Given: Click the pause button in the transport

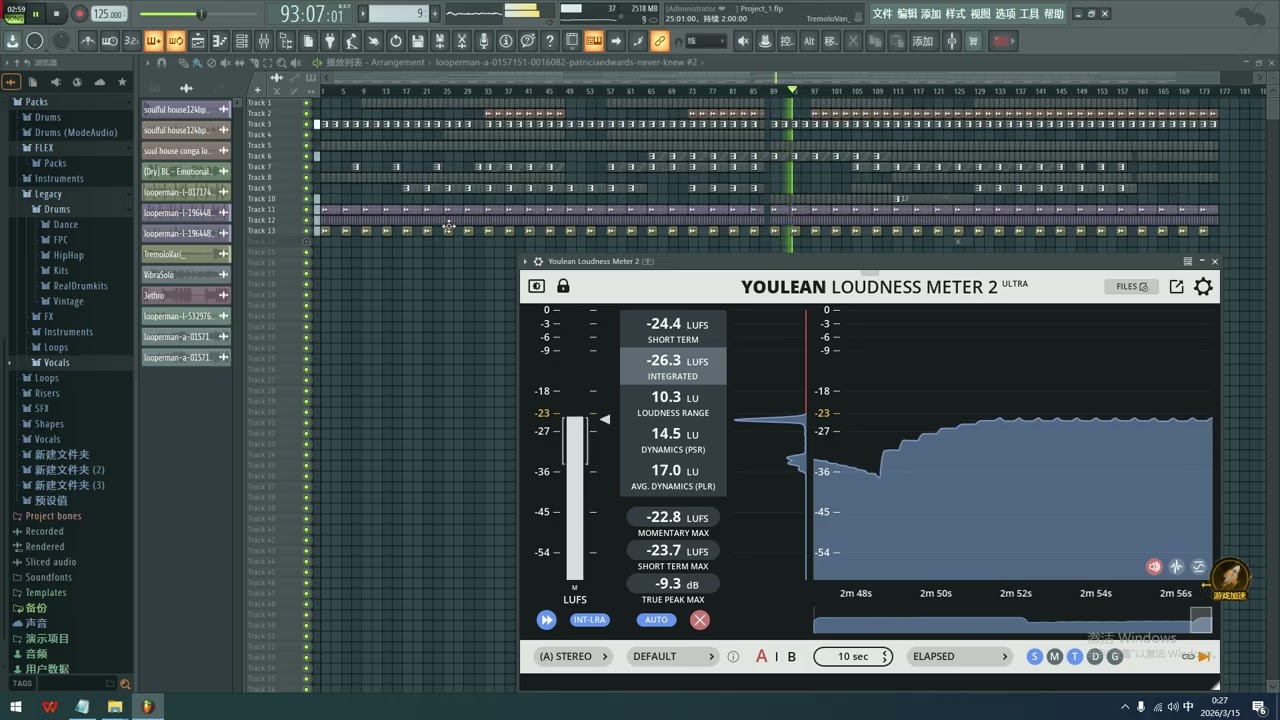Looking at the screenshot, I should pos(36,14).
